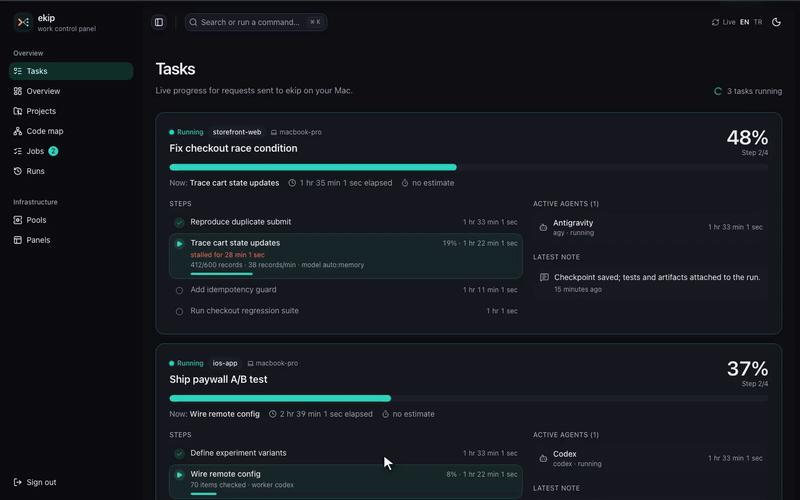Open Panels under Infrastructure
The image size is (800, 500).
coord(71,240)
